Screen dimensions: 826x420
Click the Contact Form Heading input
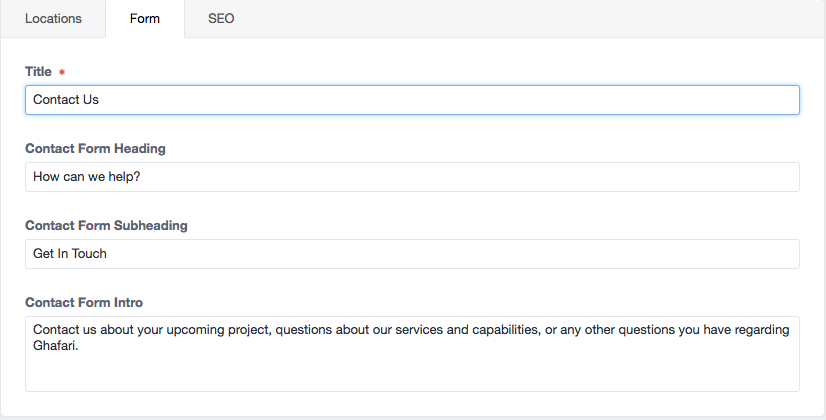click(412, 177)
